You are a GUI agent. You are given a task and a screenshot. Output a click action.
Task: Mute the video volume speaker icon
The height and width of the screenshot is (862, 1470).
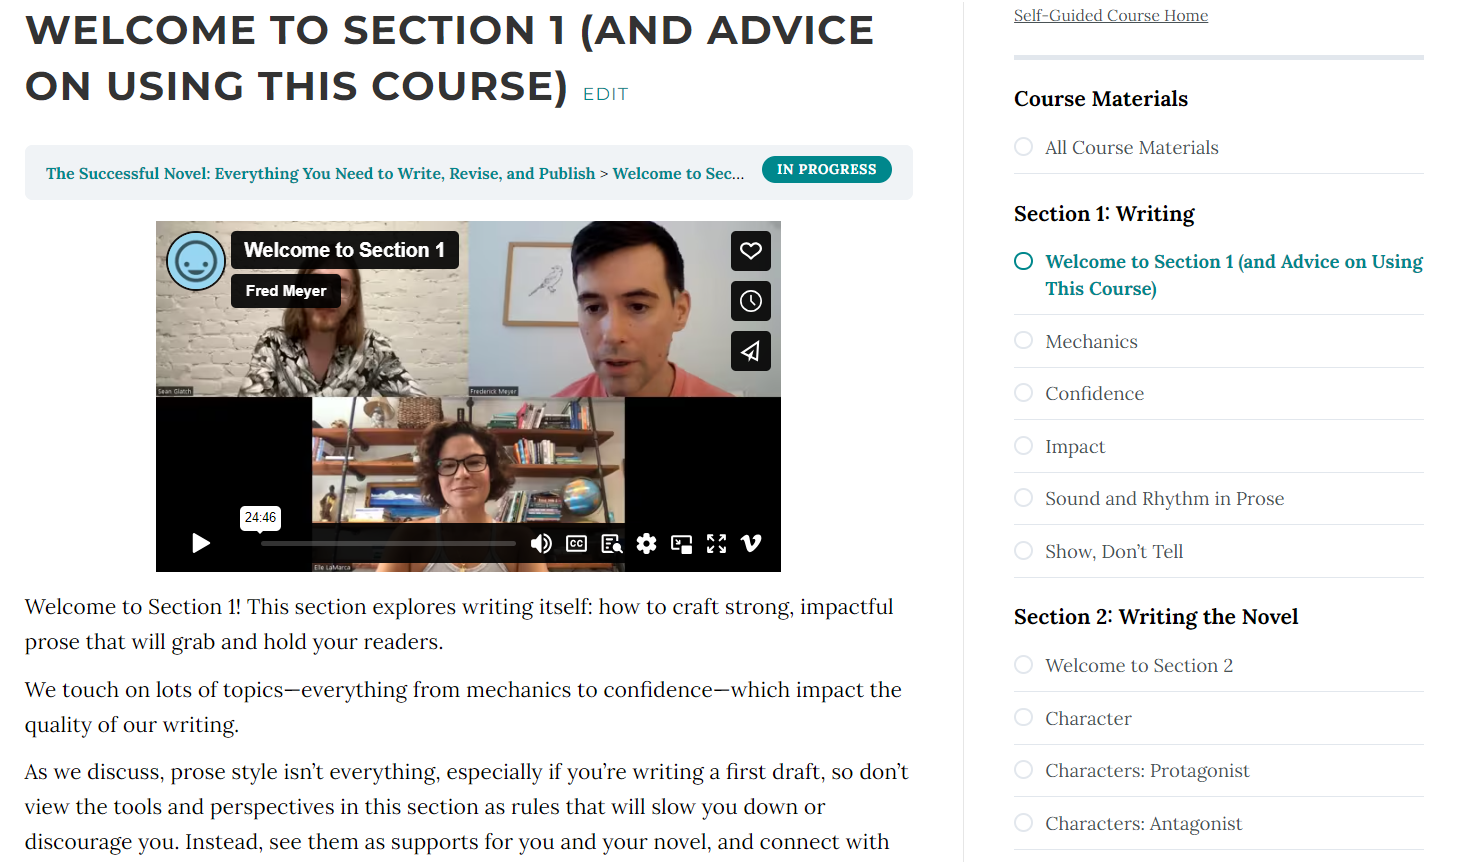[x=541, y=543]
